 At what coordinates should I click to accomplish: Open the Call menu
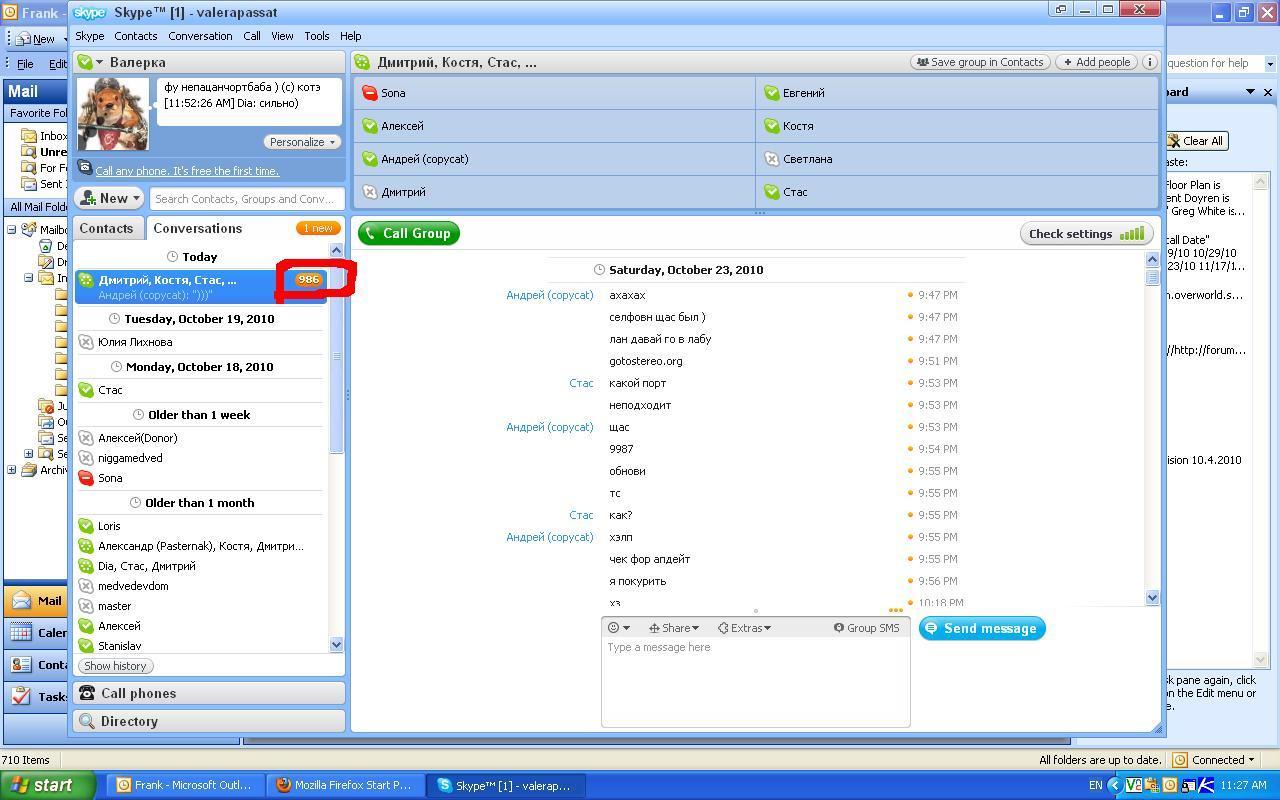coord(252,36)
